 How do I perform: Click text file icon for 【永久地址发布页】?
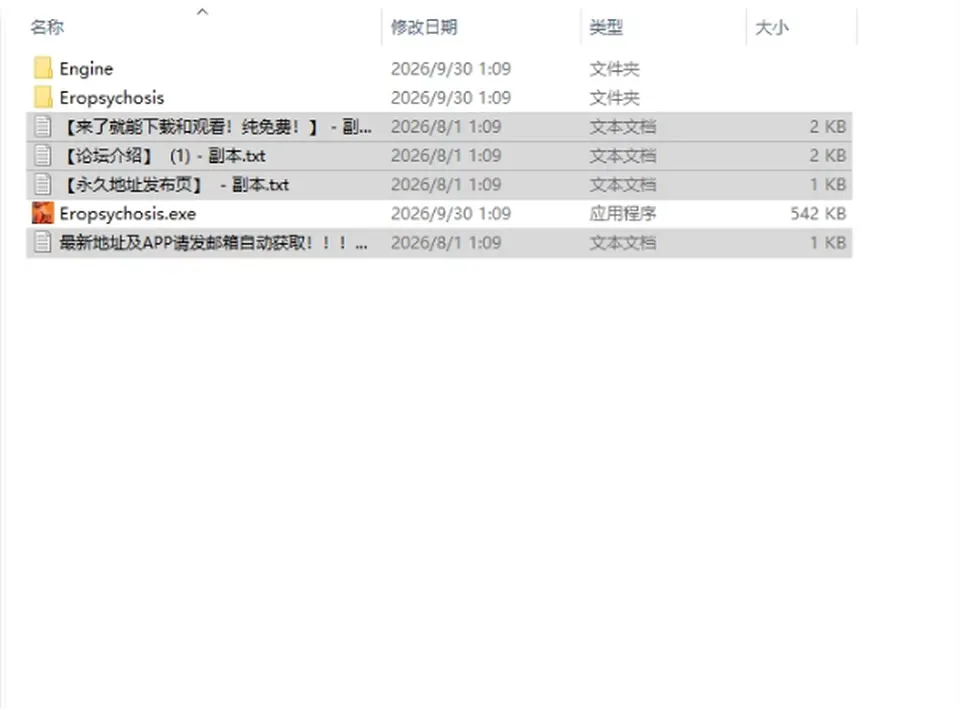43,184
